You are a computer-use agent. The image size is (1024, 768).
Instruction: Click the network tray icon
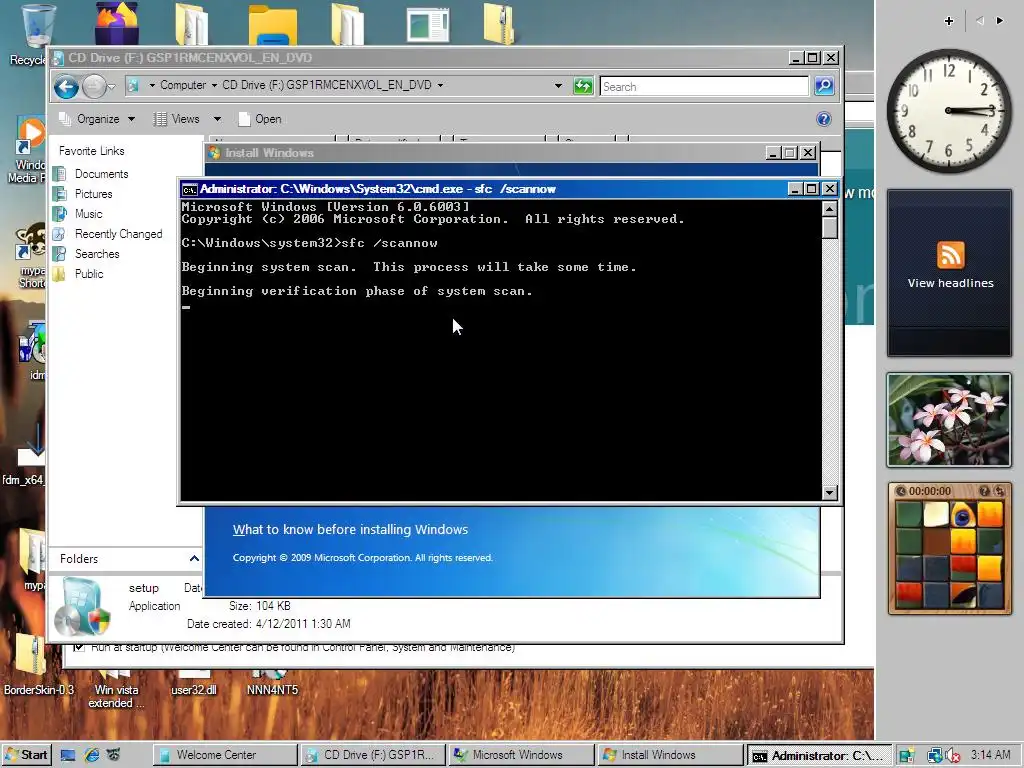point(935,756)
